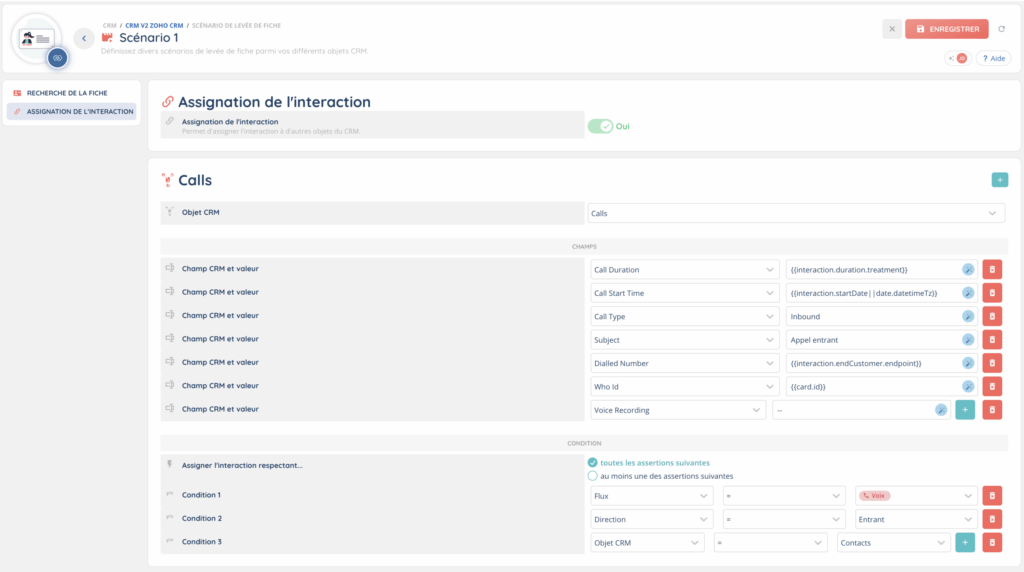Viewport: 1024px width, 572px height.
Task: Click the add button in Voice Recording row
Action: pos(965,409)
